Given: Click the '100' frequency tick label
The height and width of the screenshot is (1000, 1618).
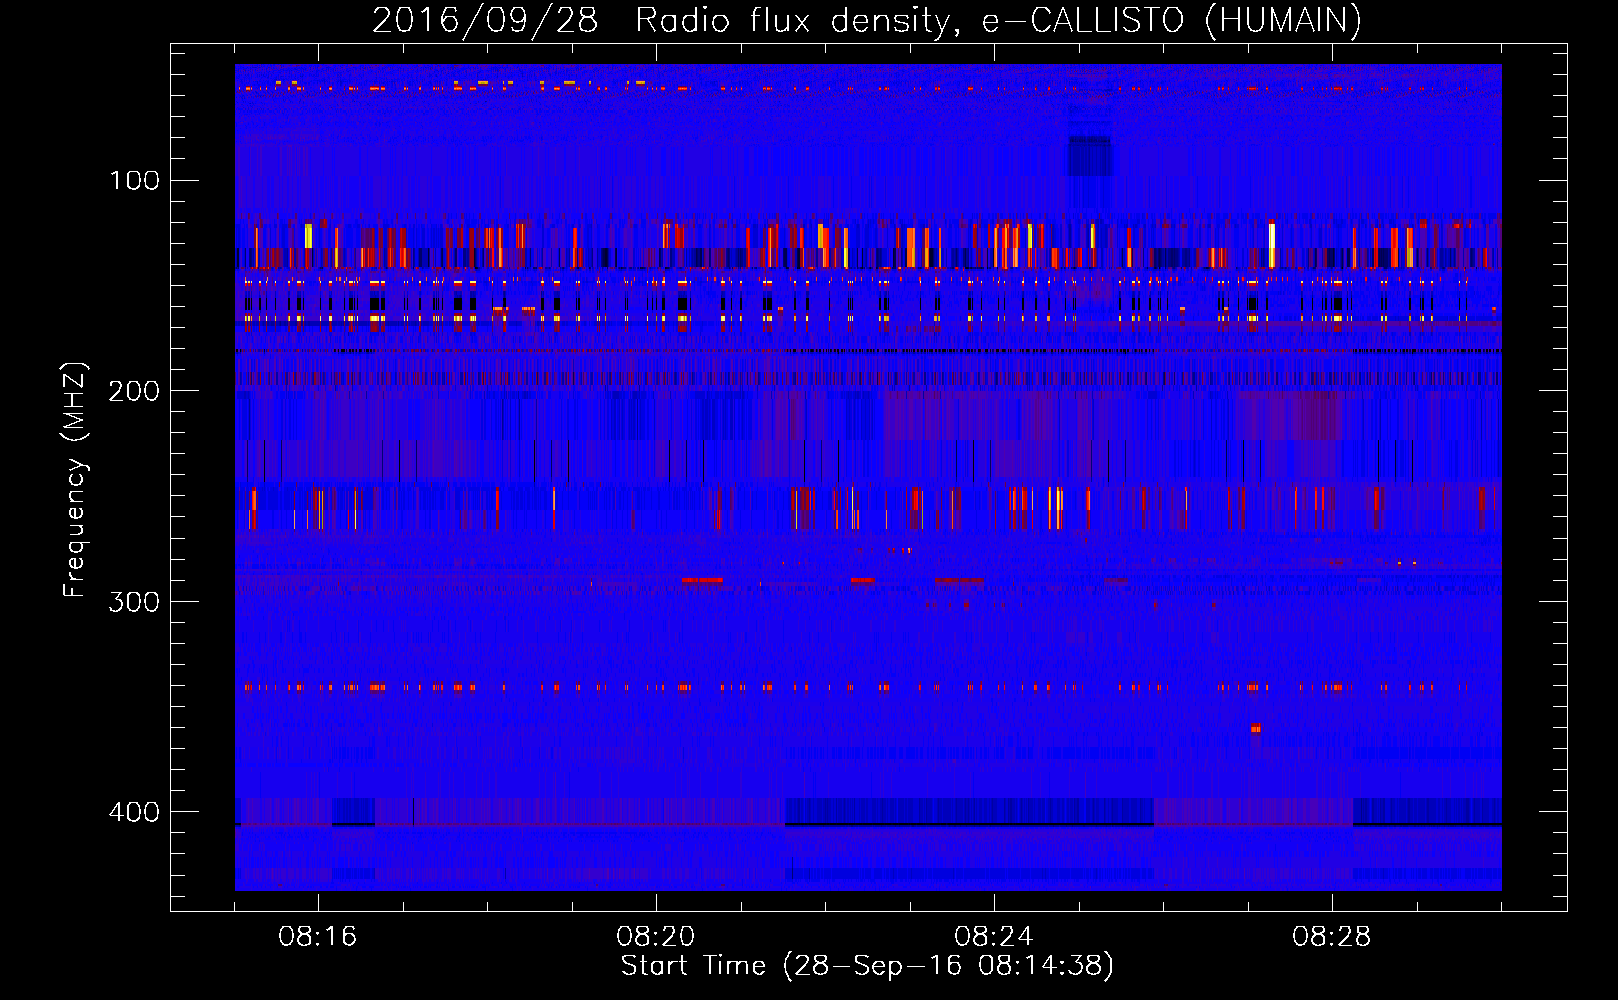Looking at the screenshot, I should point(135,180).
